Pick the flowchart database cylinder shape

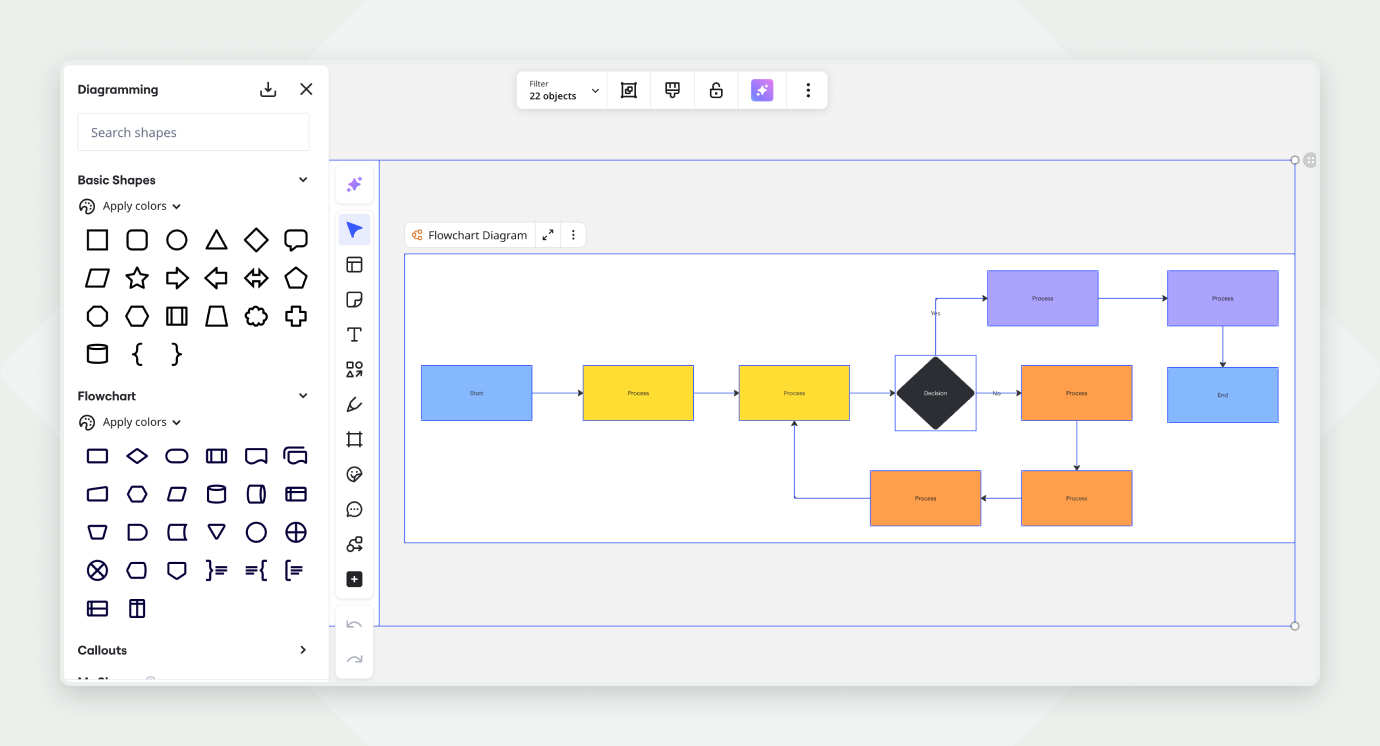click(217, 494)
